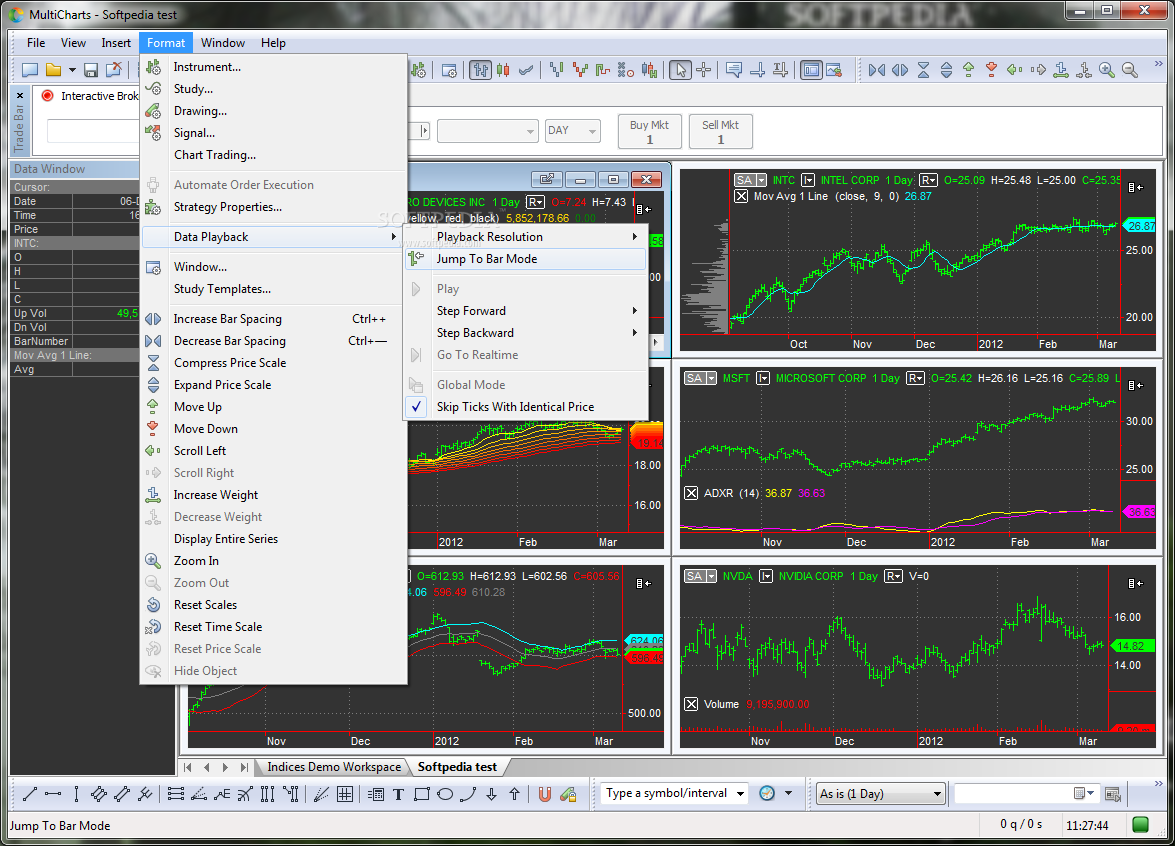Open the symbol/interval dropdown arrow
The image size is (1175, 846).
pyautogui.click(x=740, y=794)
